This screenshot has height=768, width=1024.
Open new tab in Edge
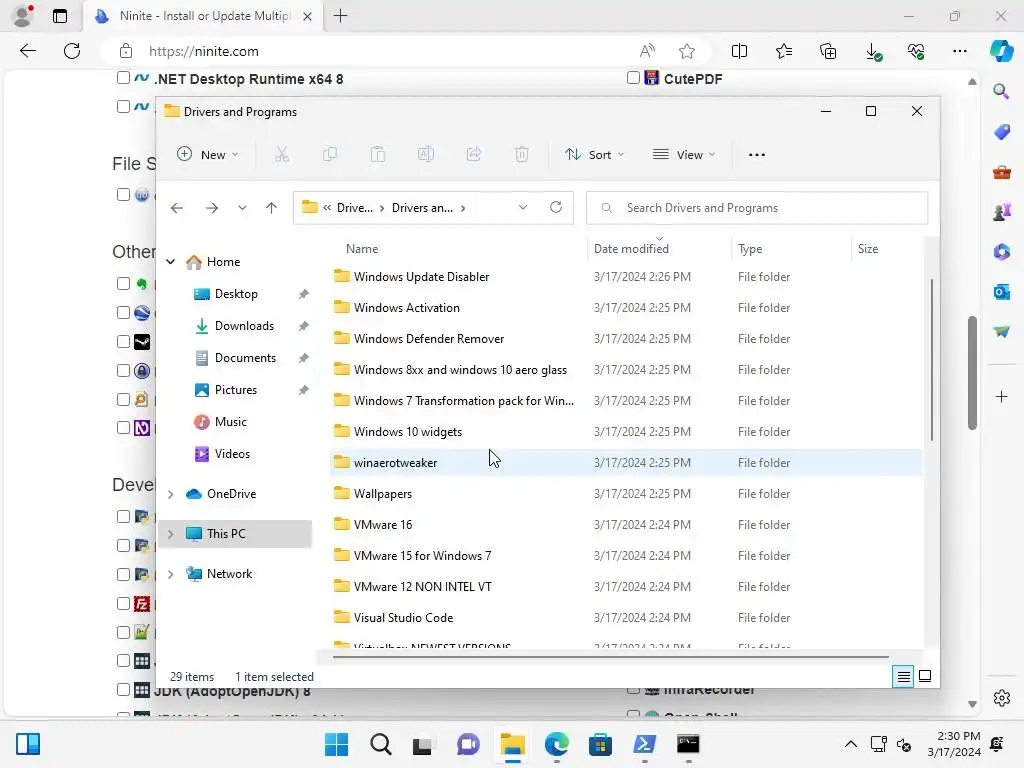[x=340, y=16]
